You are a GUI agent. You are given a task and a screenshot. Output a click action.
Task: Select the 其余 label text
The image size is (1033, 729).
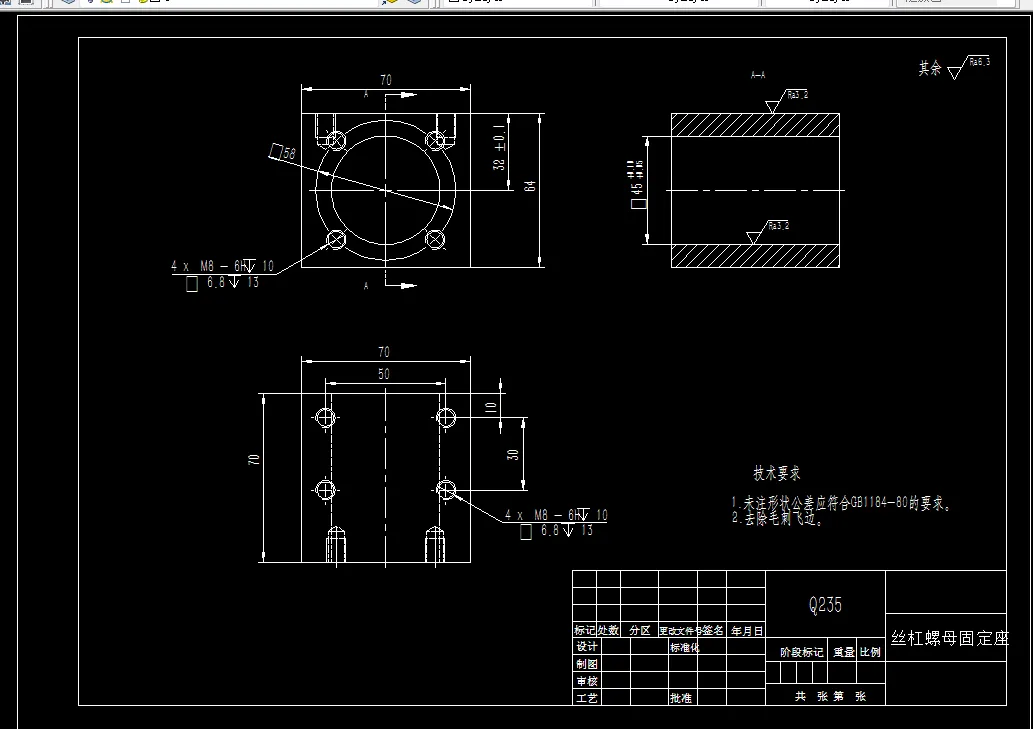[930, 68]
